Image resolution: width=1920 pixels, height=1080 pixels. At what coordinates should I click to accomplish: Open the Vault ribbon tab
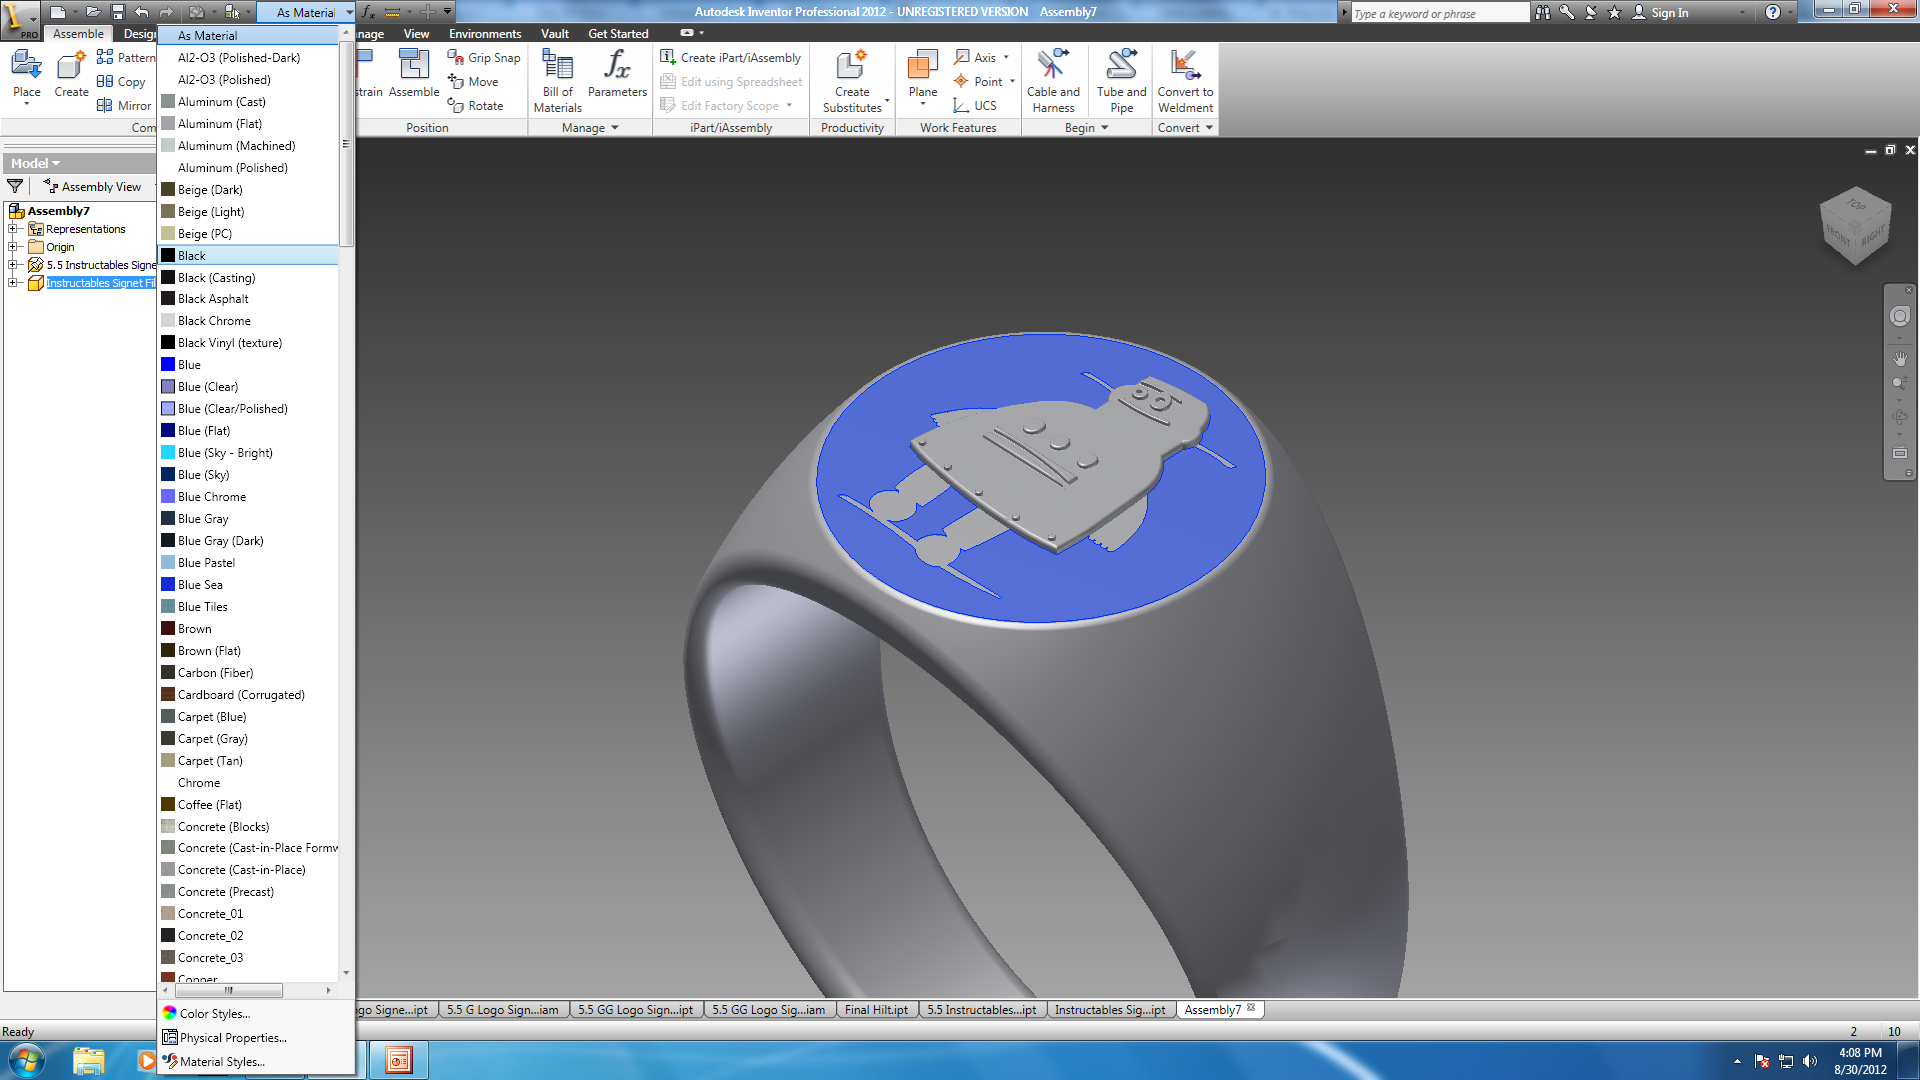(x=555, y=34)
